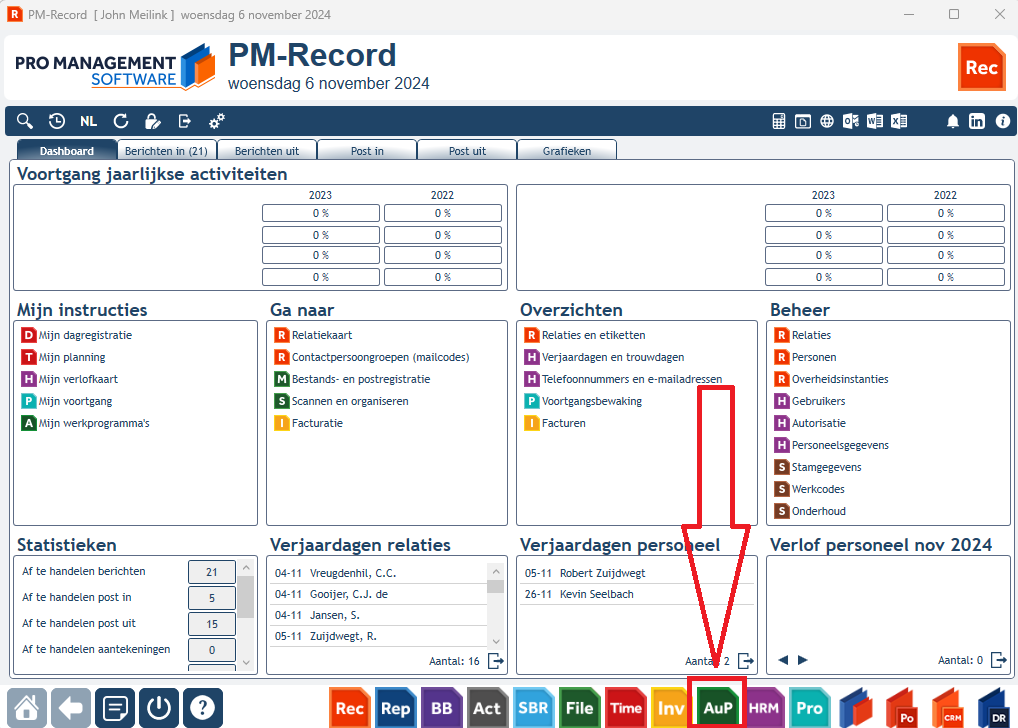Expand Verjaardagen relaties list via export arrow
The width and height of the screenshot is (1018, 728).
(495, 661)
